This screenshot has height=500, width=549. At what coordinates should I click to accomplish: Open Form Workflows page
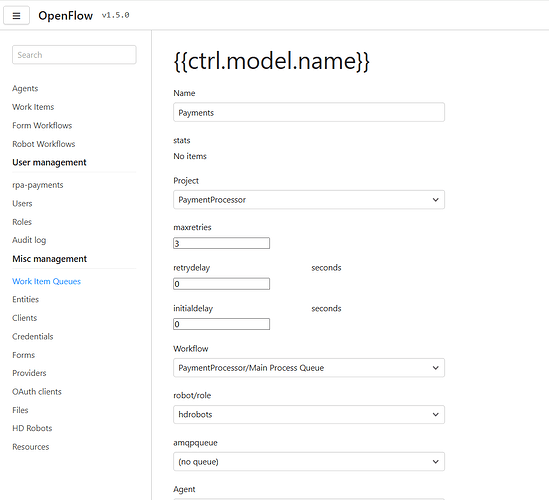(x=42, y=125)
